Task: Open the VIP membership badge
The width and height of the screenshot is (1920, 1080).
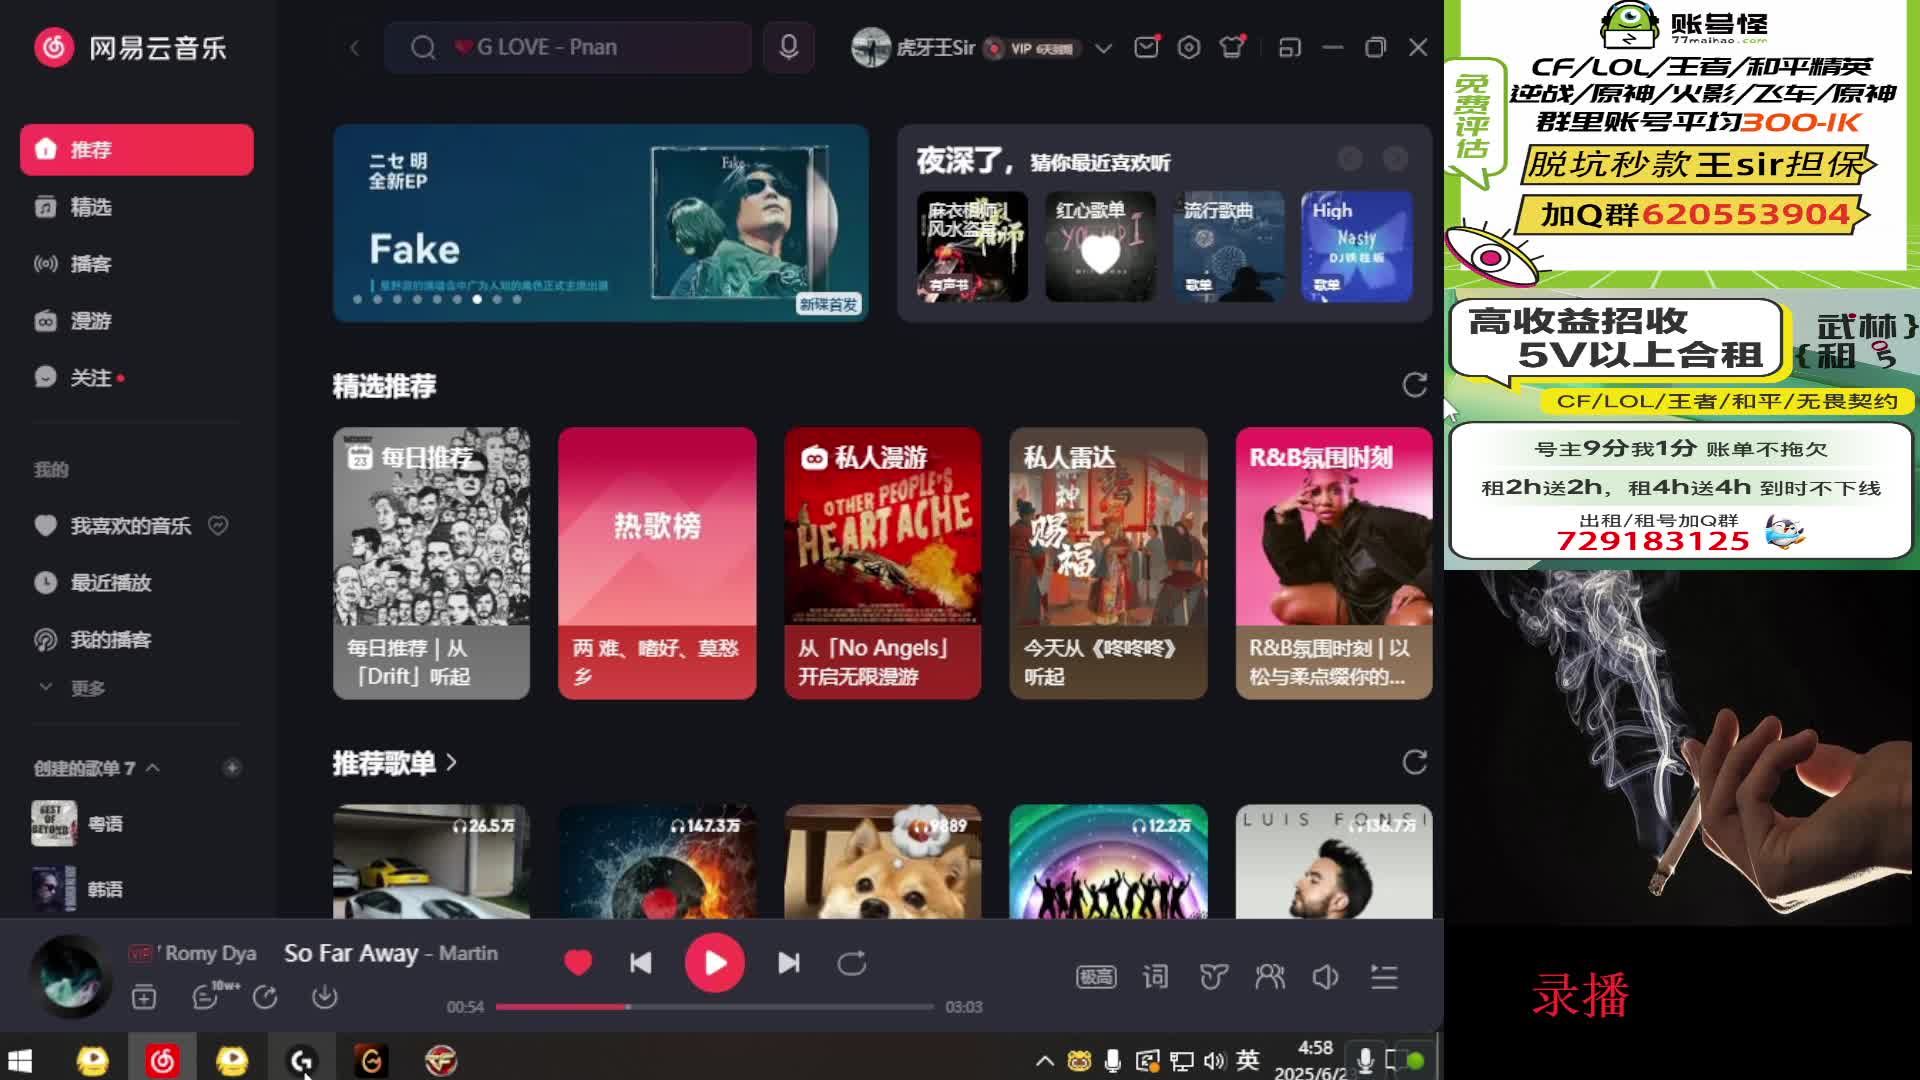Action: (x=1033, y=48)
